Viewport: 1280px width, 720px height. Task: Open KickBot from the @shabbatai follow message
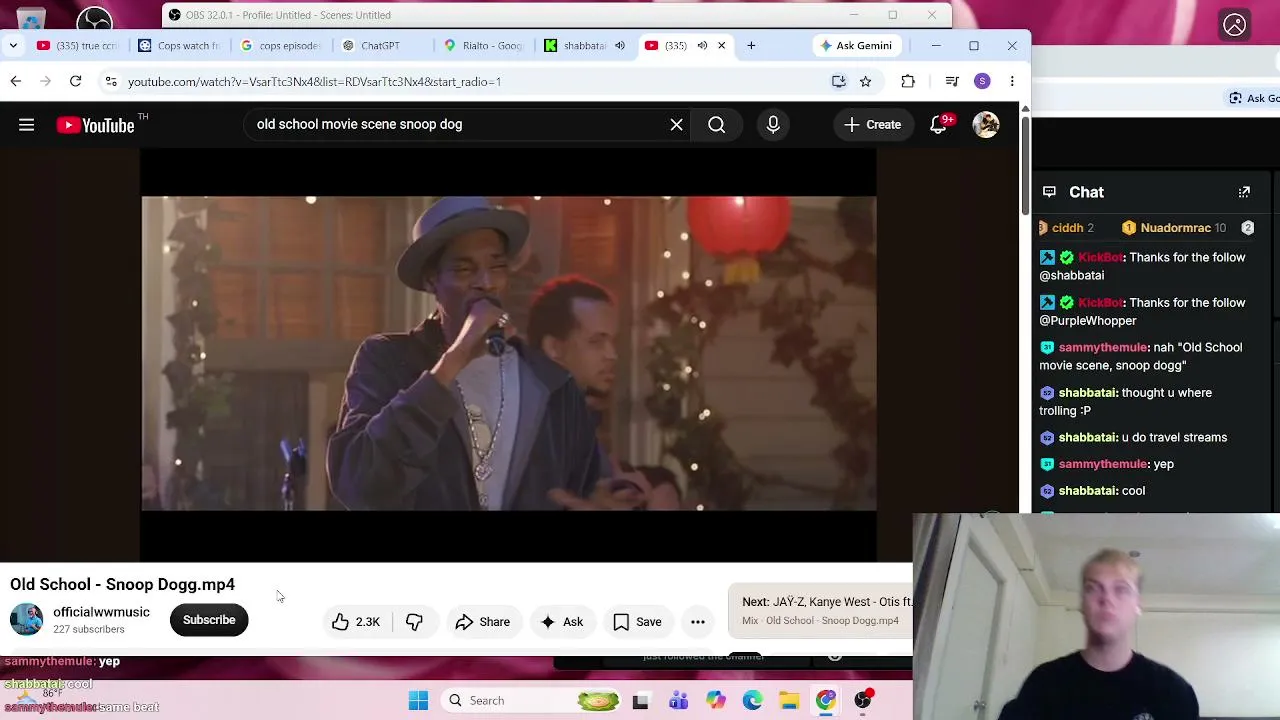[1100, 258]
